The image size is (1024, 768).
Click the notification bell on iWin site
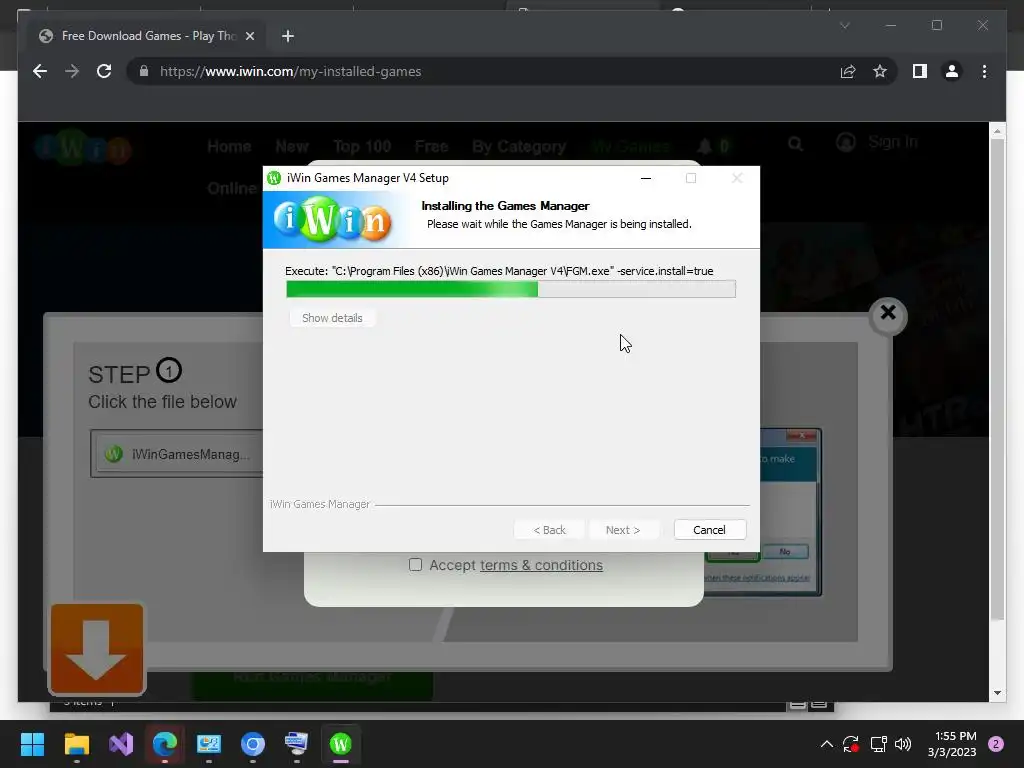pos(704,146)
